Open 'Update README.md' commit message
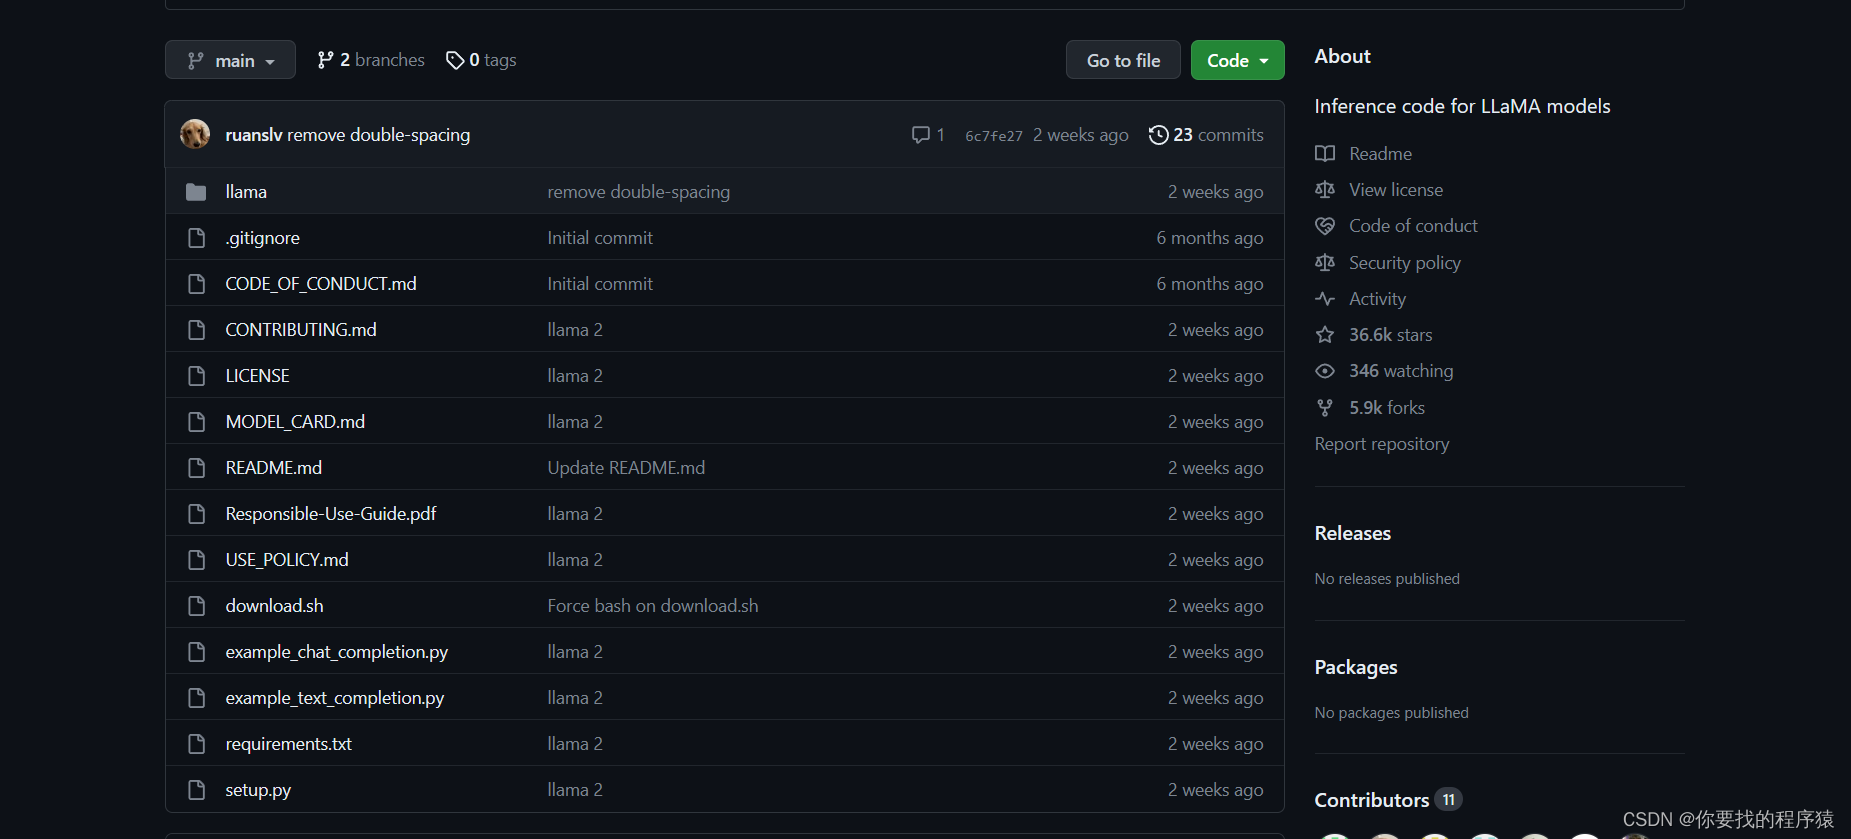This screenshot has width=1851, height=839. coord(626,467)
